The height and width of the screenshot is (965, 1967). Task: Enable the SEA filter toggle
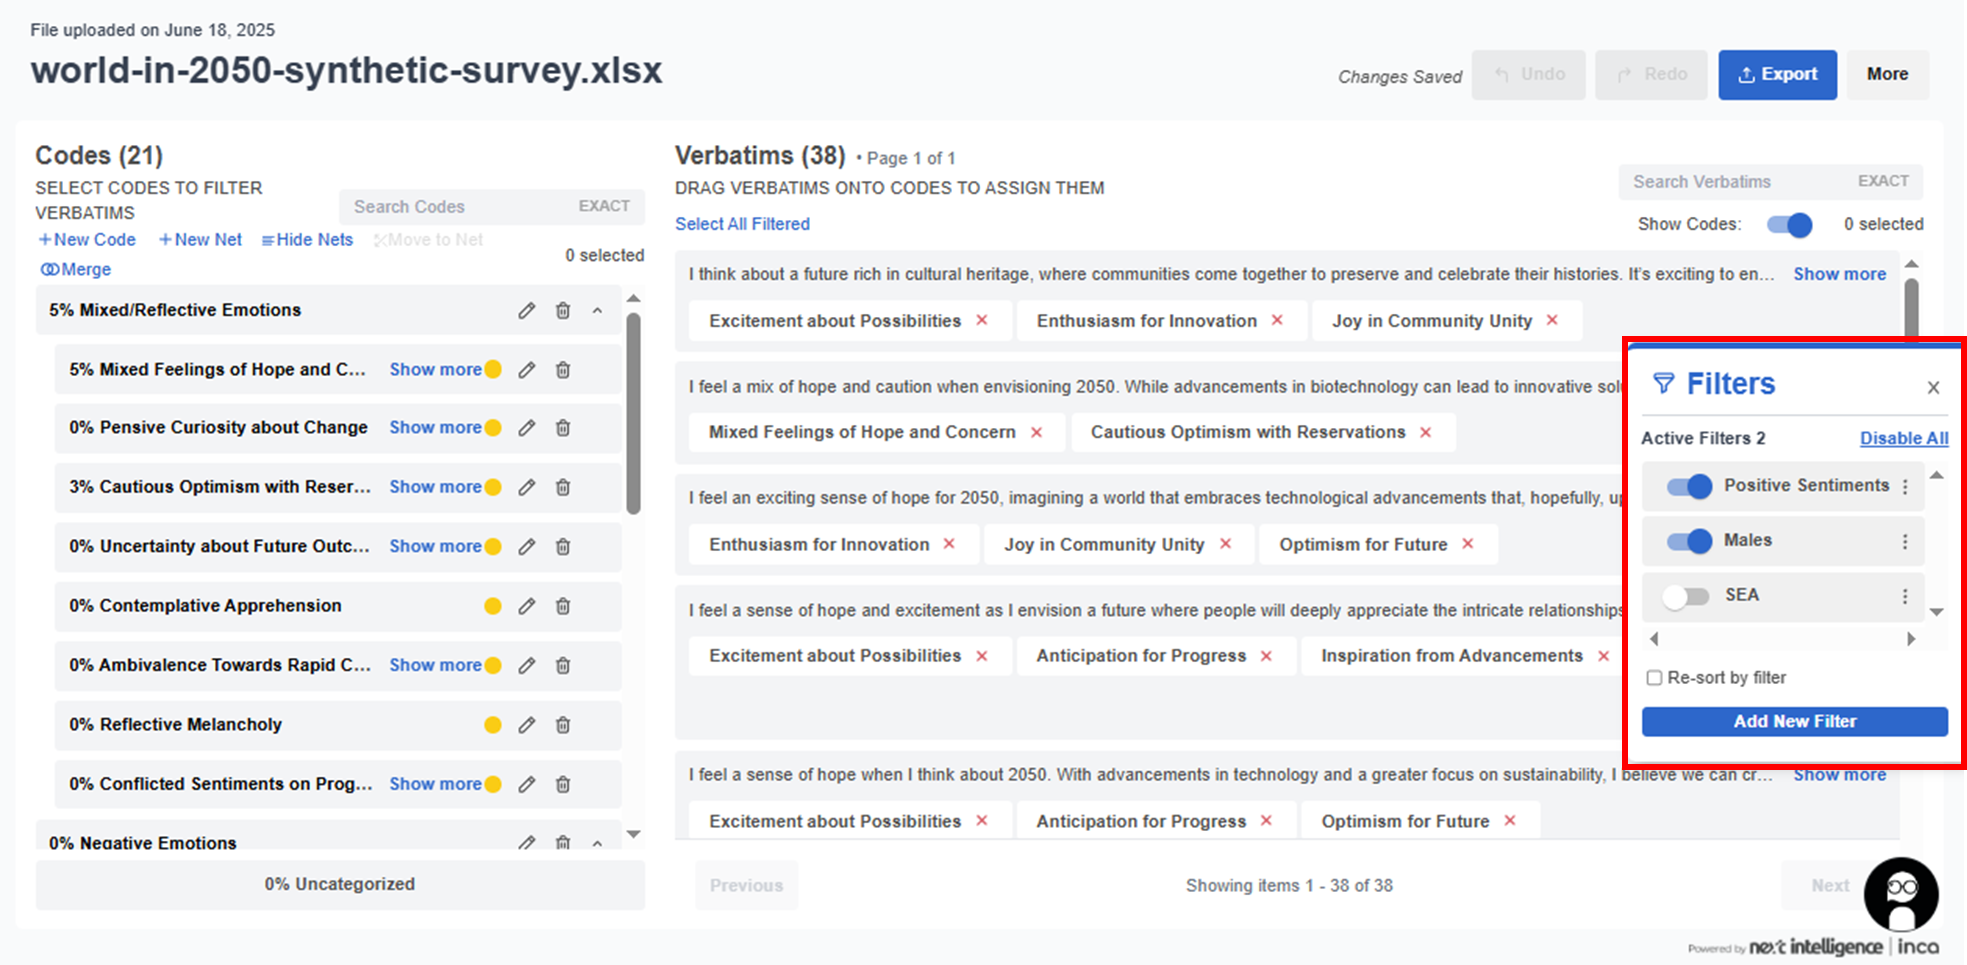point(1686,596)
